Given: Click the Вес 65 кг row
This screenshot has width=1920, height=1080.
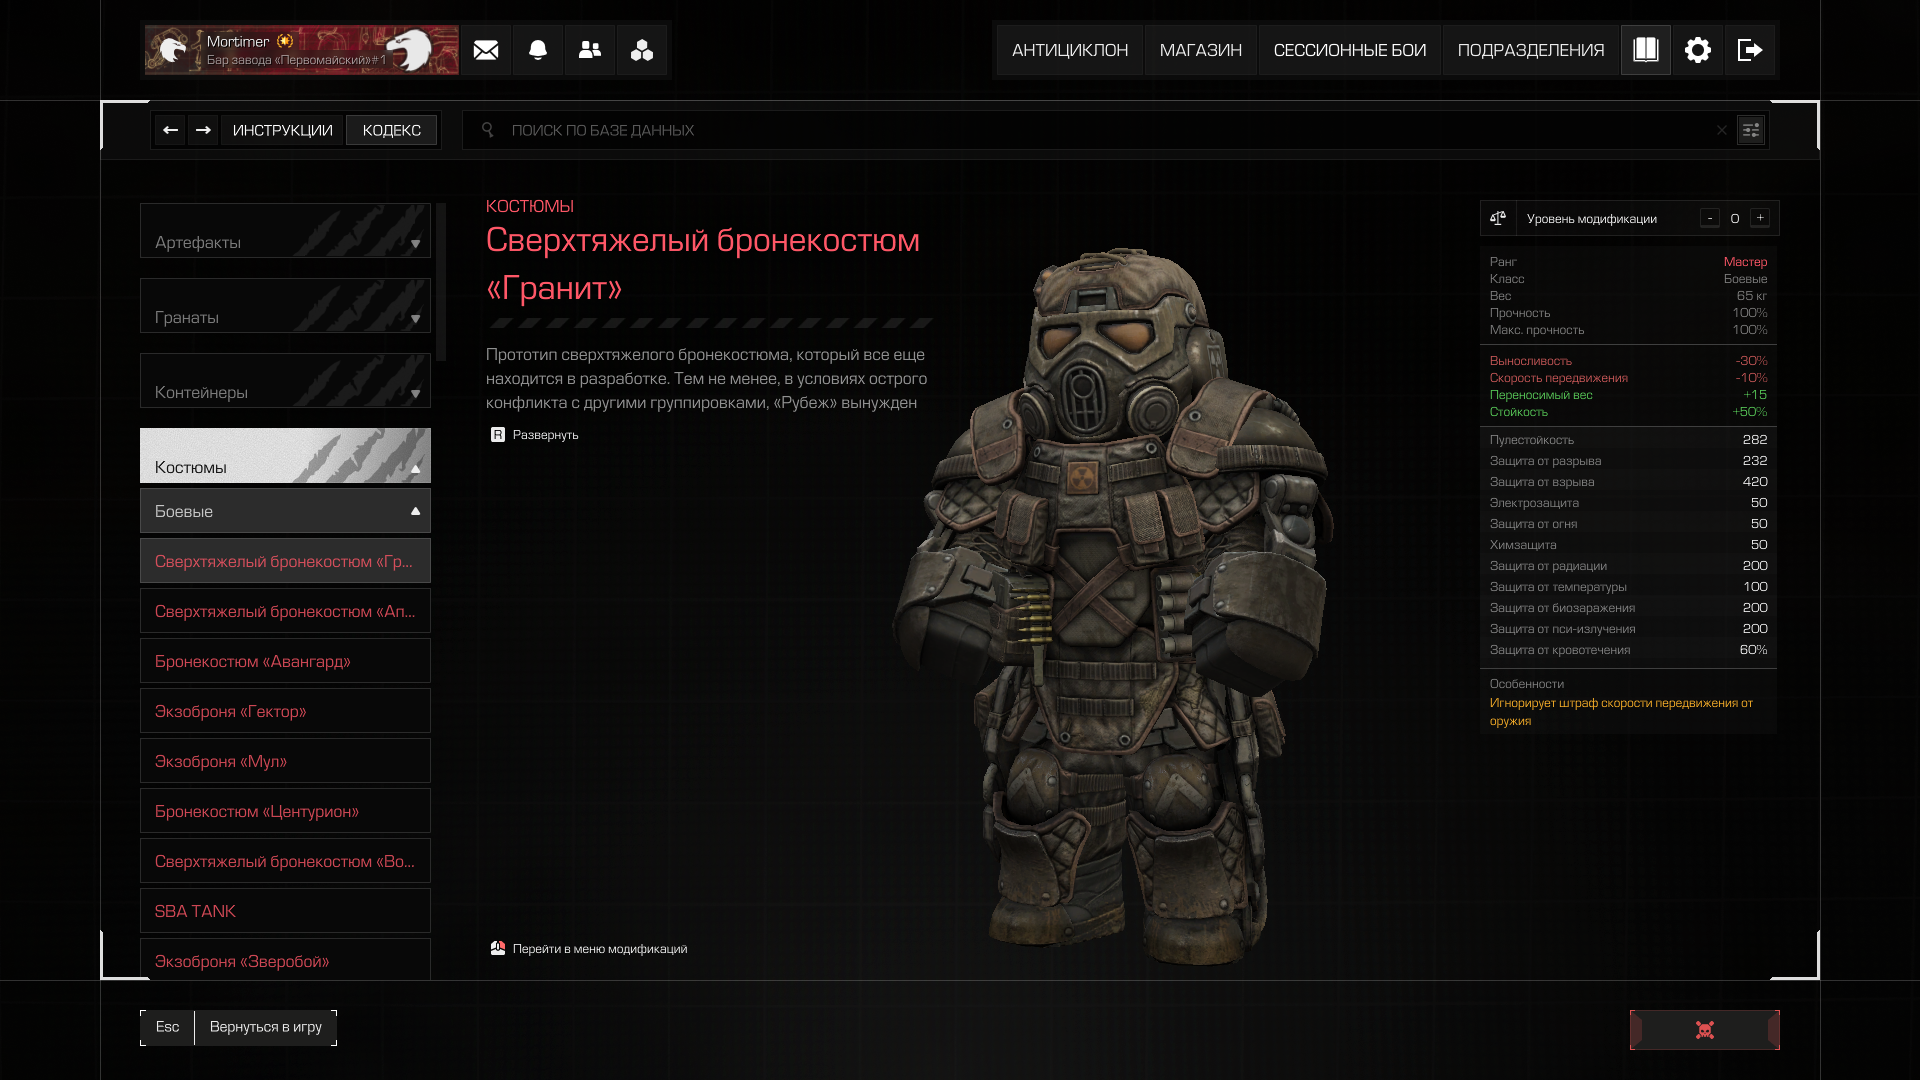Looking at the screenshot, I should tap(1628, 296).
